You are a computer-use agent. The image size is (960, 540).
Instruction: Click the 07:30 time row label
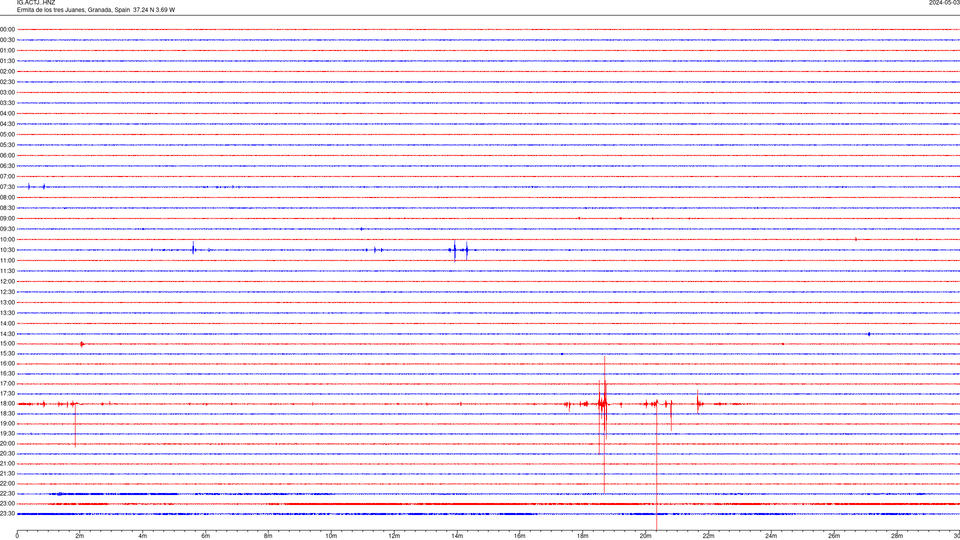(7, 187)
